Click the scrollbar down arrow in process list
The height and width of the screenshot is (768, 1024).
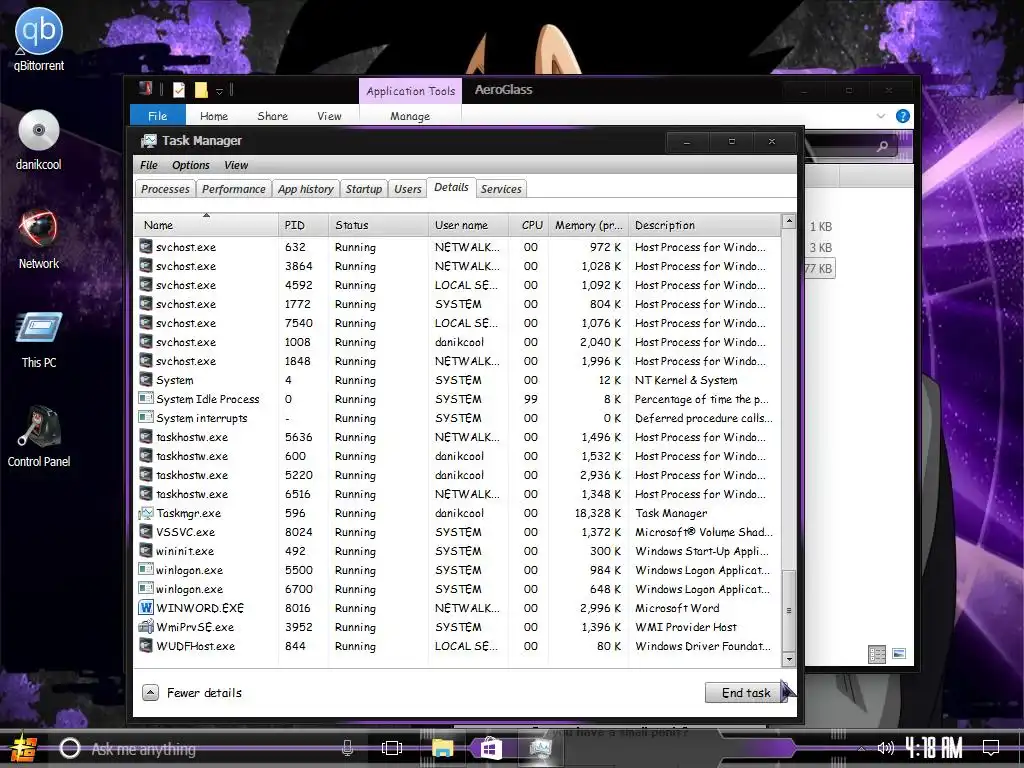pos(789,660)
